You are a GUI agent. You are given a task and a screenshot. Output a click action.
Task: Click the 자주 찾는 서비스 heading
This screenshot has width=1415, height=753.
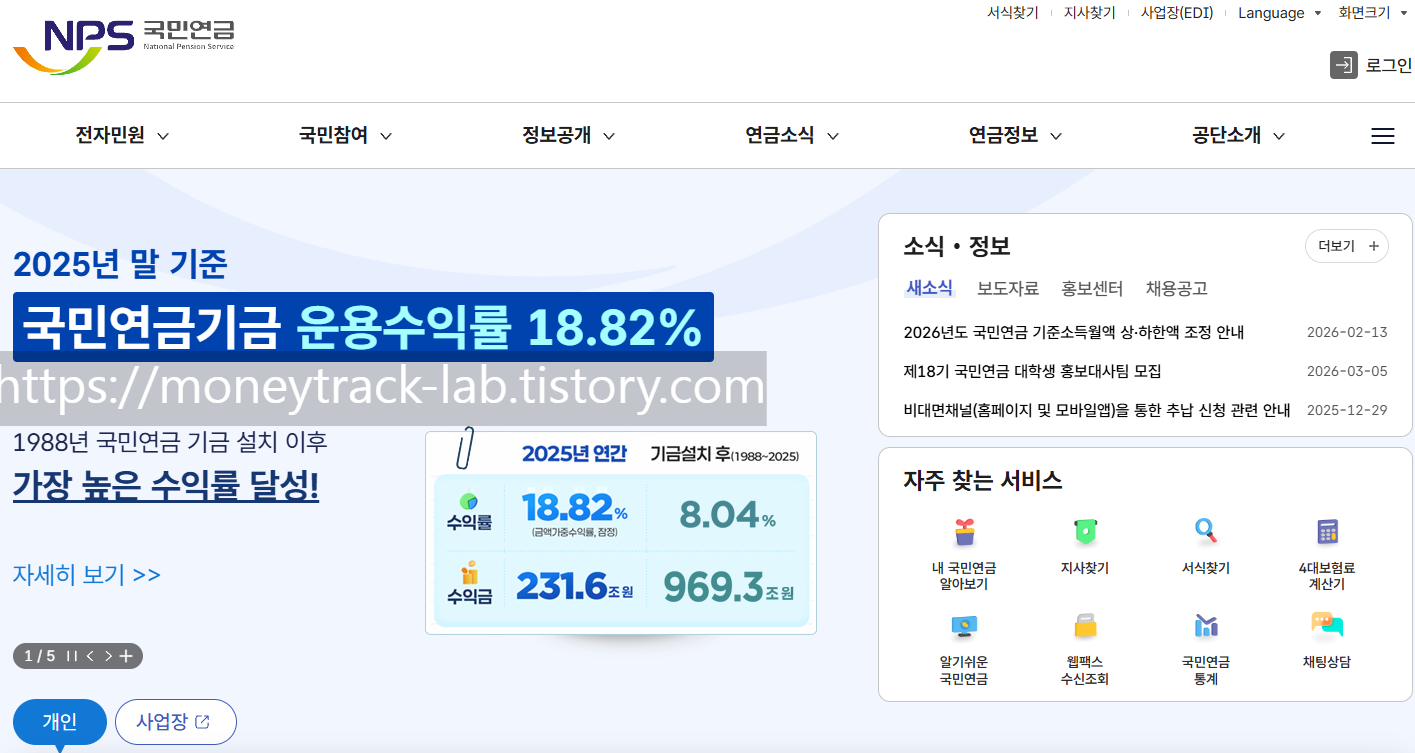[x=983, y=480]
